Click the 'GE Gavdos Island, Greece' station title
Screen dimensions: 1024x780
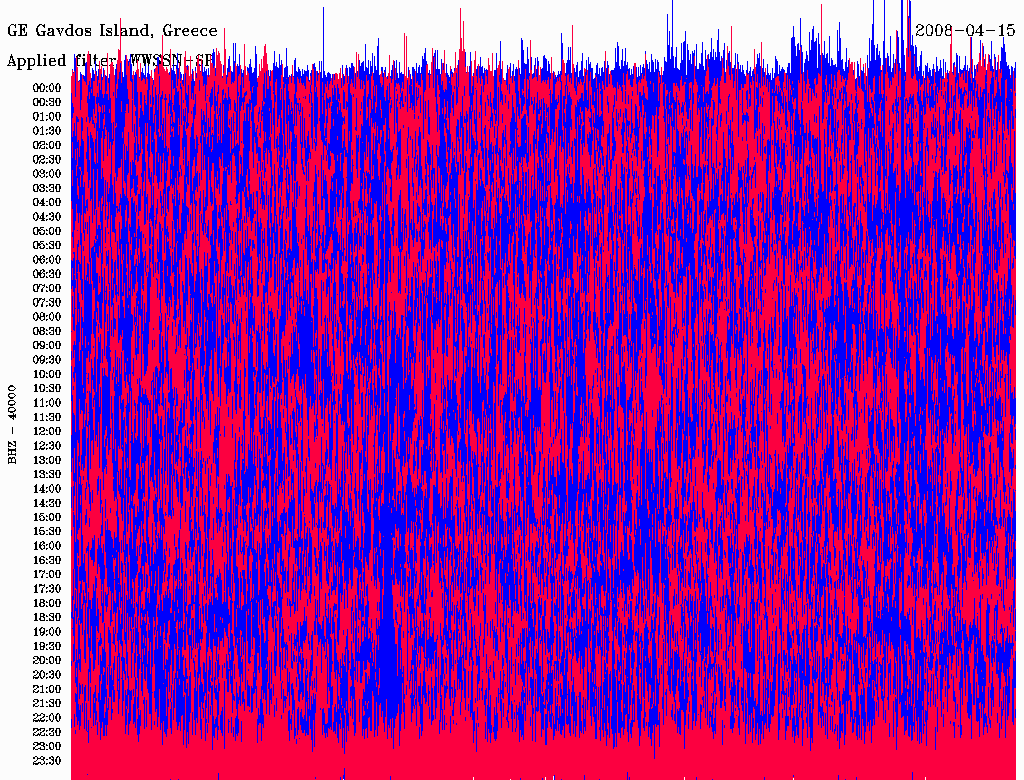[x=112, y=31]
